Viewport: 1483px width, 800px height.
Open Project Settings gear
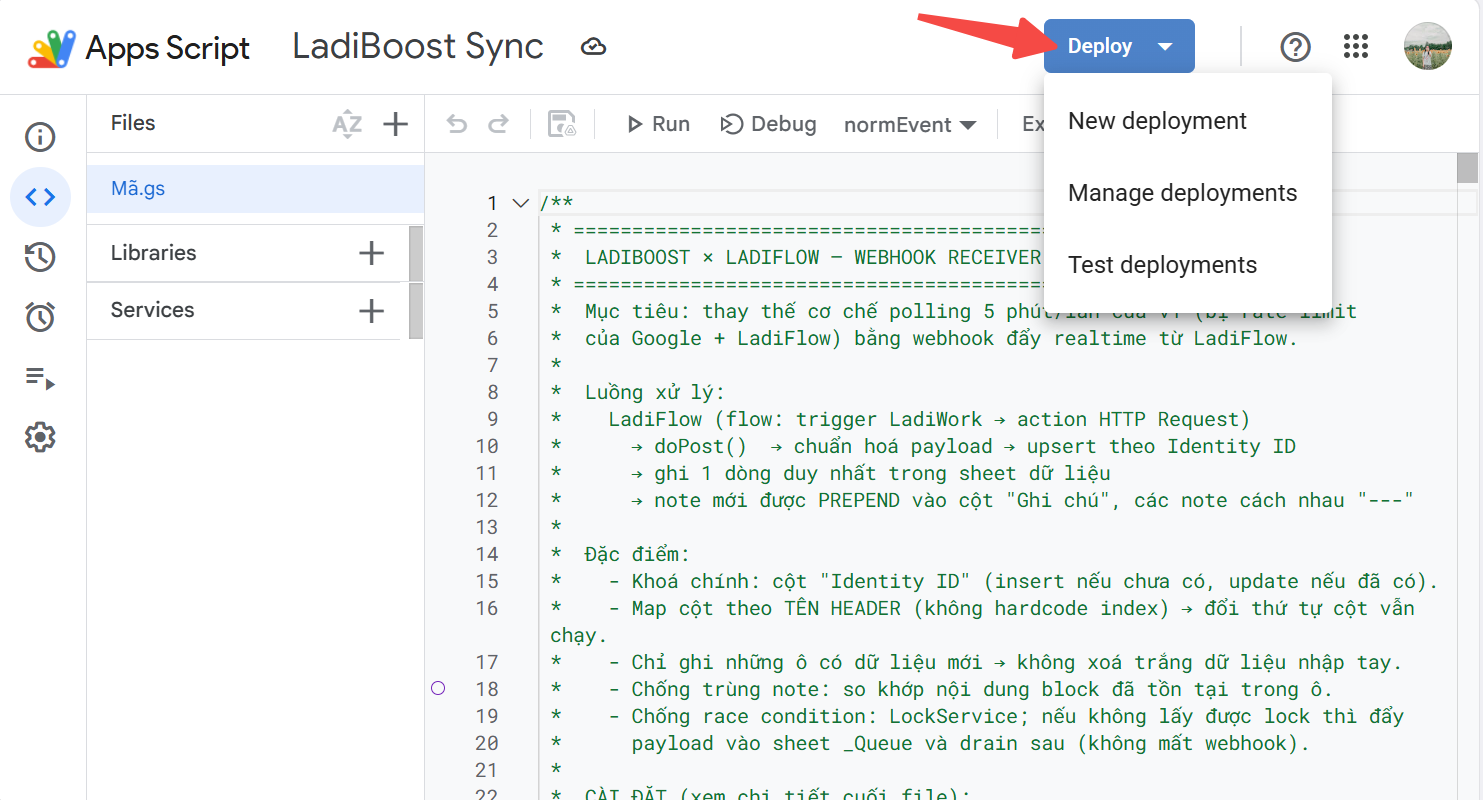(40, 437)
